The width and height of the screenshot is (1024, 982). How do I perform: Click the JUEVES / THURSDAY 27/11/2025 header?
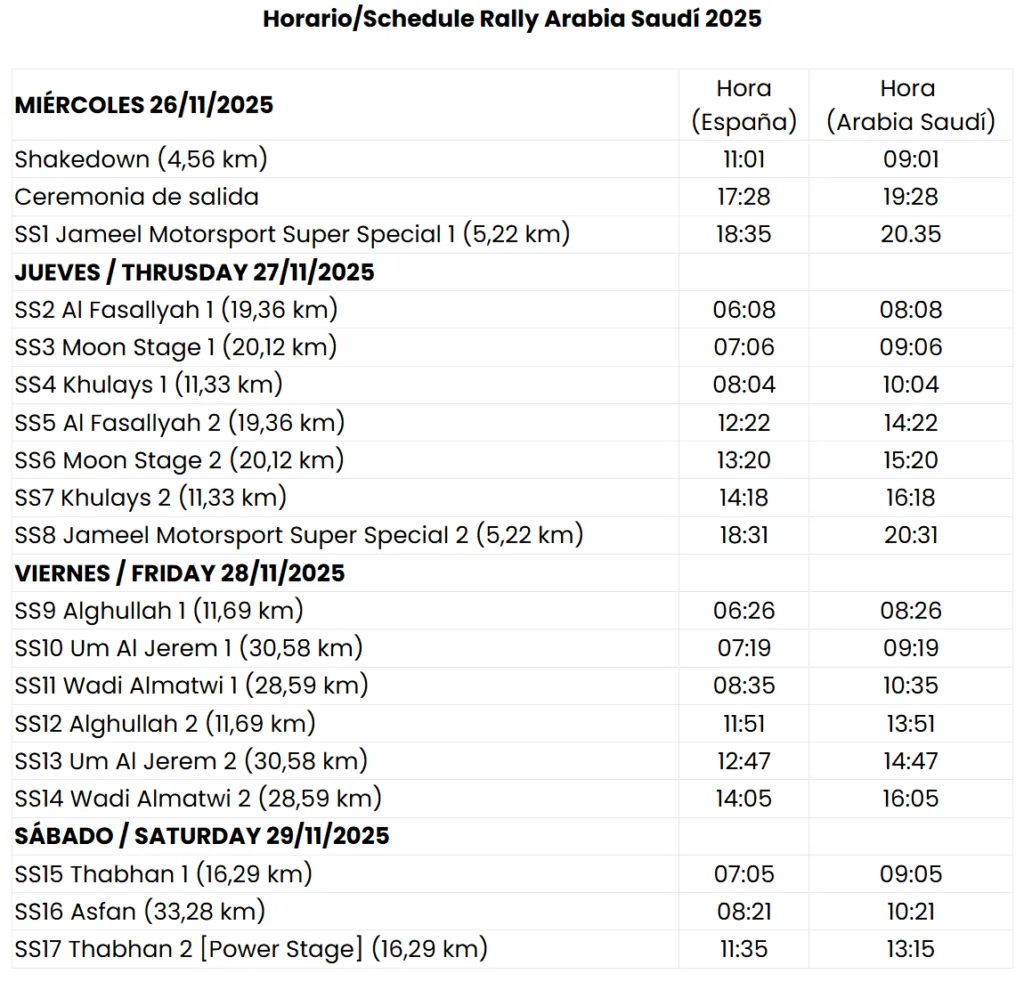coord(195,273)
